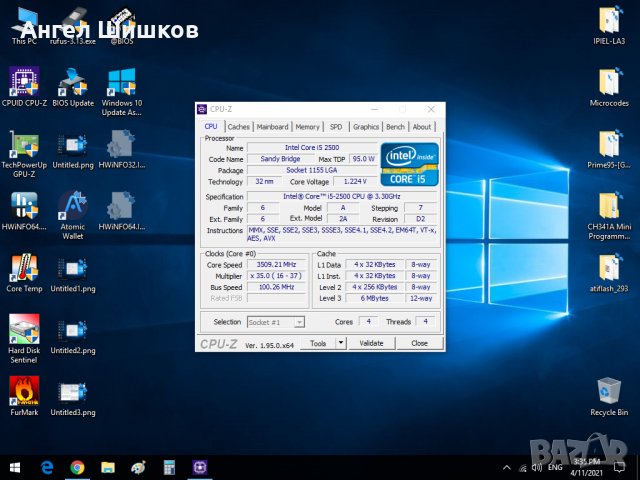Image resolution: width=640 pixels, height=480 pixels.
Task: Open Graphics tab
Action: [366, 127]
